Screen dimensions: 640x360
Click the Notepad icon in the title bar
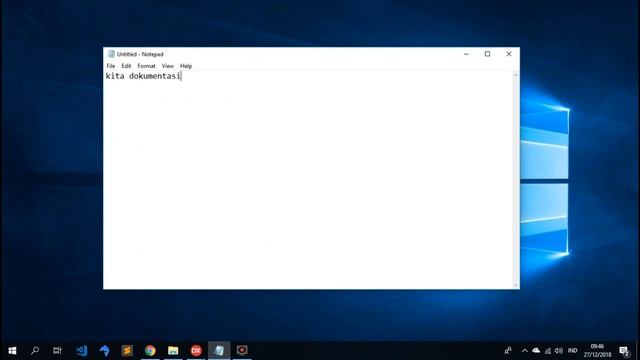[111, 54]
